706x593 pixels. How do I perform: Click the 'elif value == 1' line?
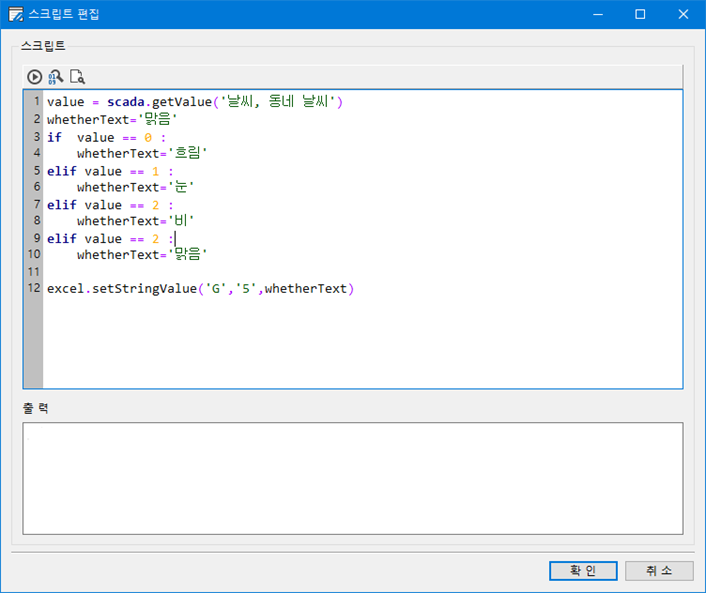(110, 170)
